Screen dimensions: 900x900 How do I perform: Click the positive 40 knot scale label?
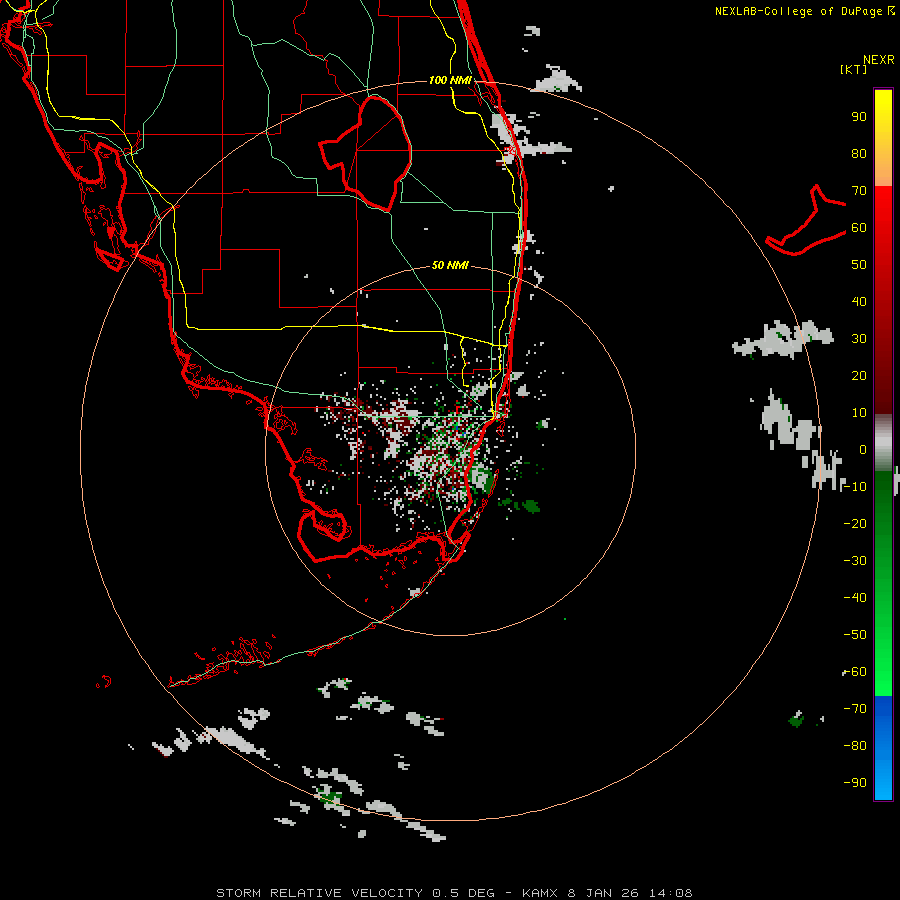point(859,302)
